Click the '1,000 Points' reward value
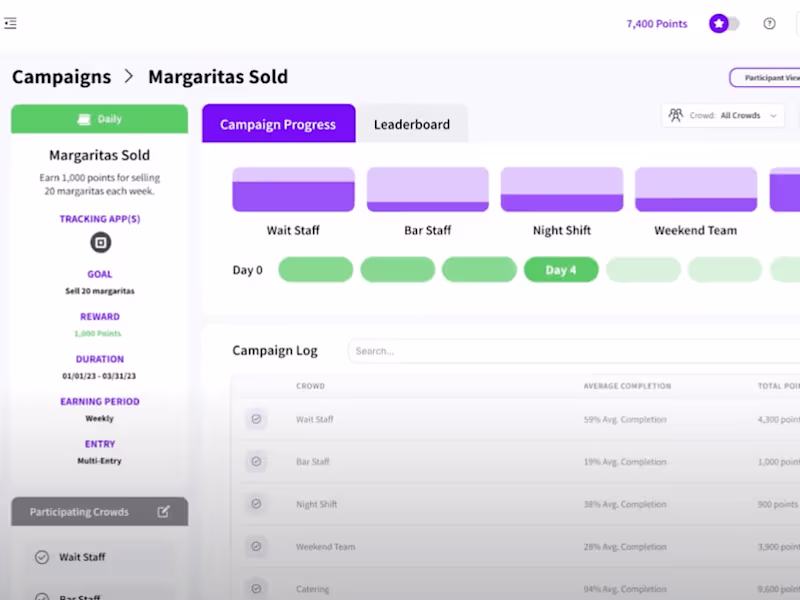This screenshot has height=600, width=800. tap(97, 333)
